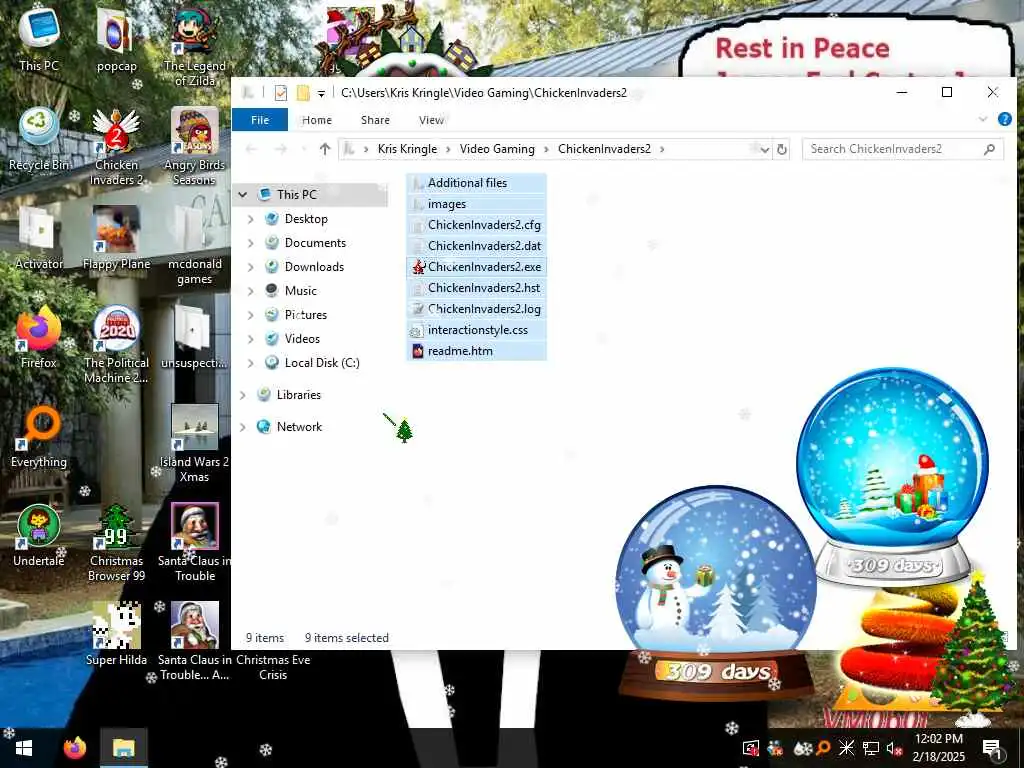Select the Everything search desktop shortcut
The image size is (1024, 768).
[39, 436]
